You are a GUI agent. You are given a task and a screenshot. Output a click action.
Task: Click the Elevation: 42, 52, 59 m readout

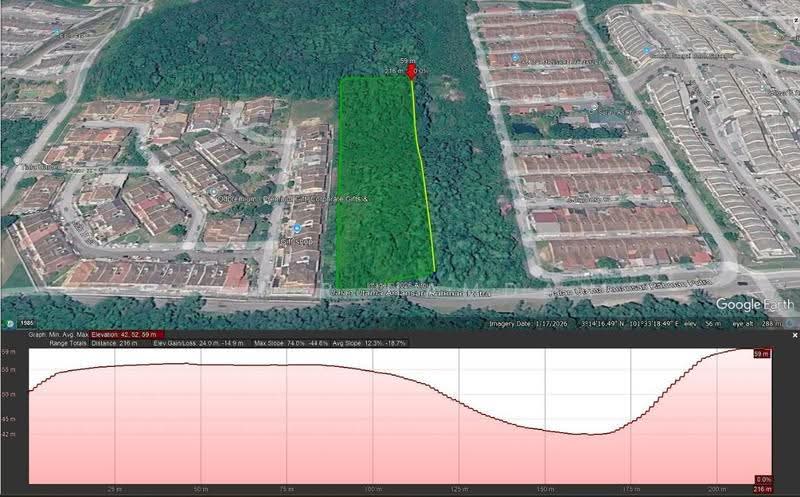tap(127, 335)
